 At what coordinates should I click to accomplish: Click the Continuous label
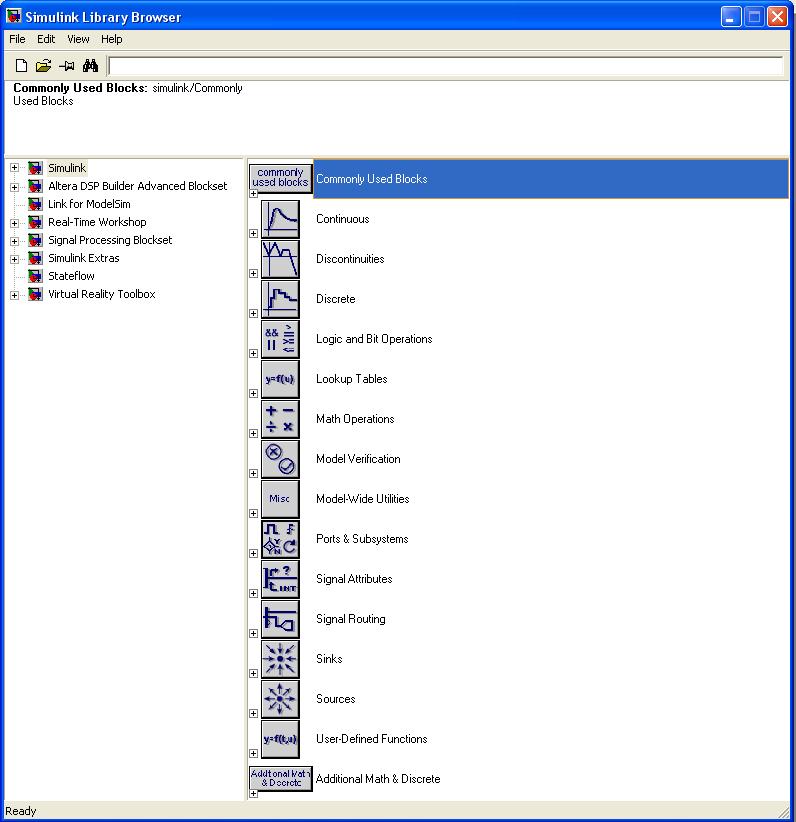pos(342,219)
